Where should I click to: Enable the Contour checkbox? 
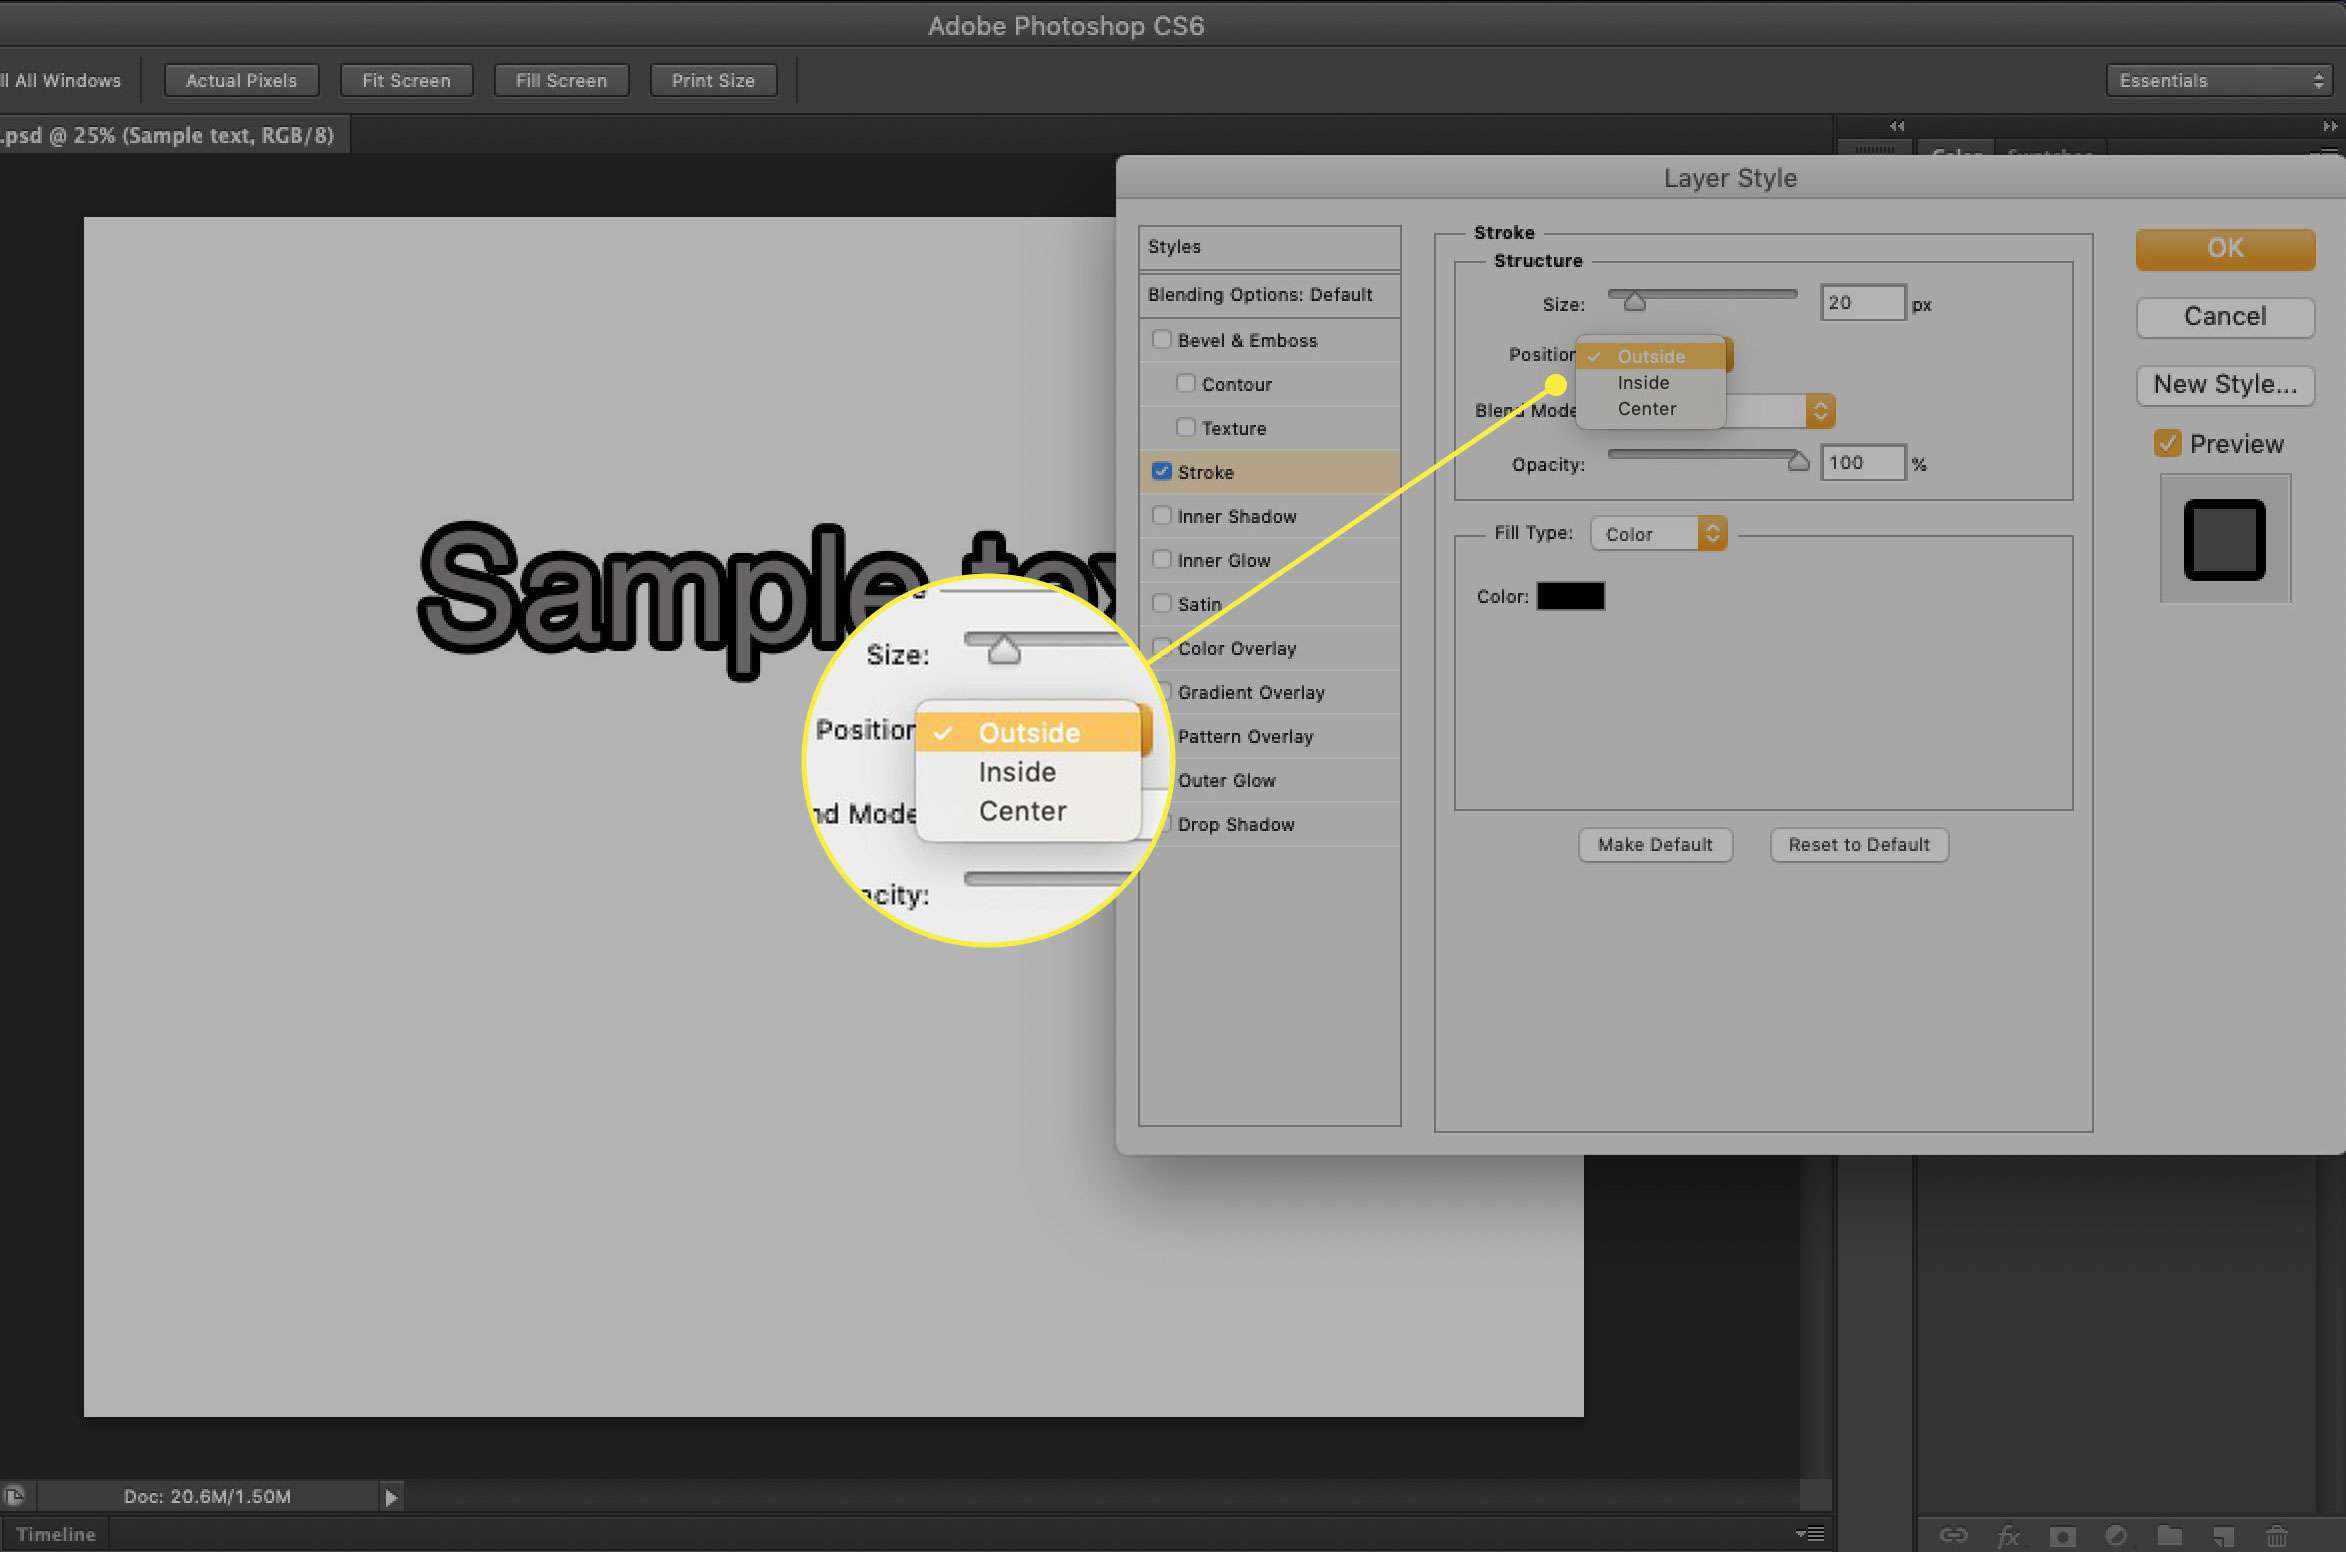1185,383
